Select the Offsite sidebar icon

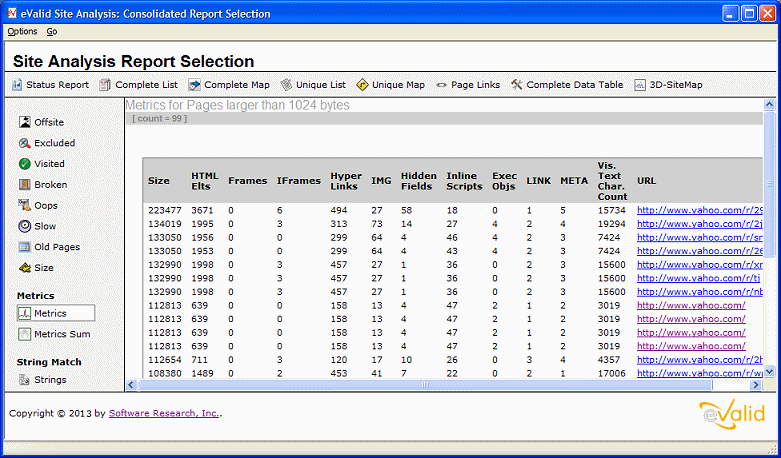click(x=25, y=122)
